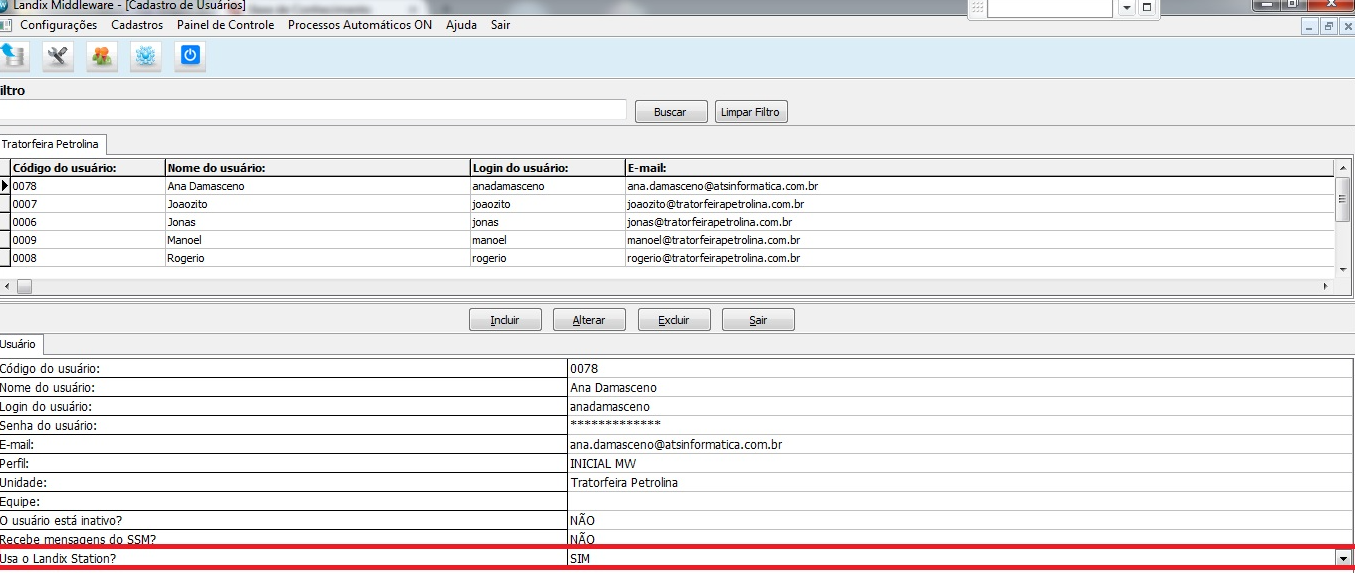Click the O usuário está inativo value NÃO

click(x=960, y=520)
